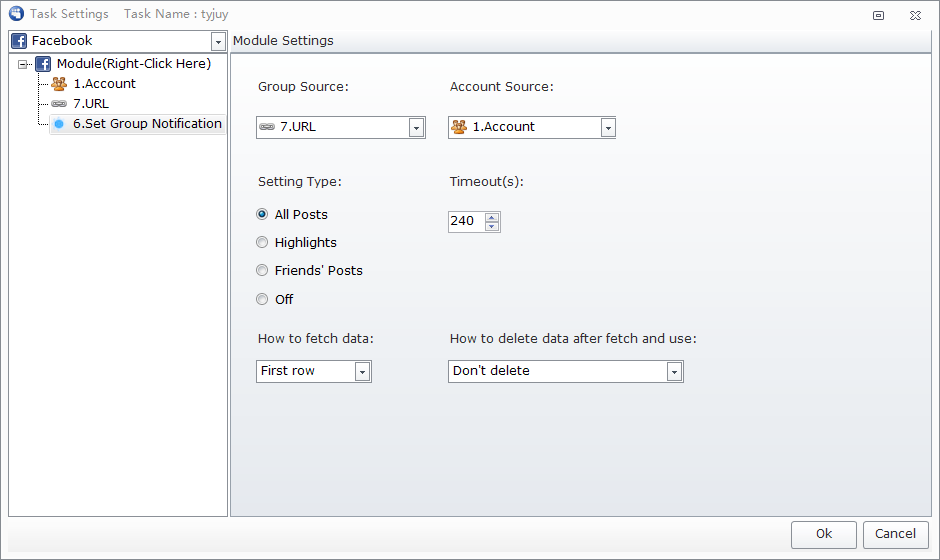Click the link icon inside the Group Source box
The width and height of the screenshot is (940, 560).
pyautogui.click(x=267, y=127)
